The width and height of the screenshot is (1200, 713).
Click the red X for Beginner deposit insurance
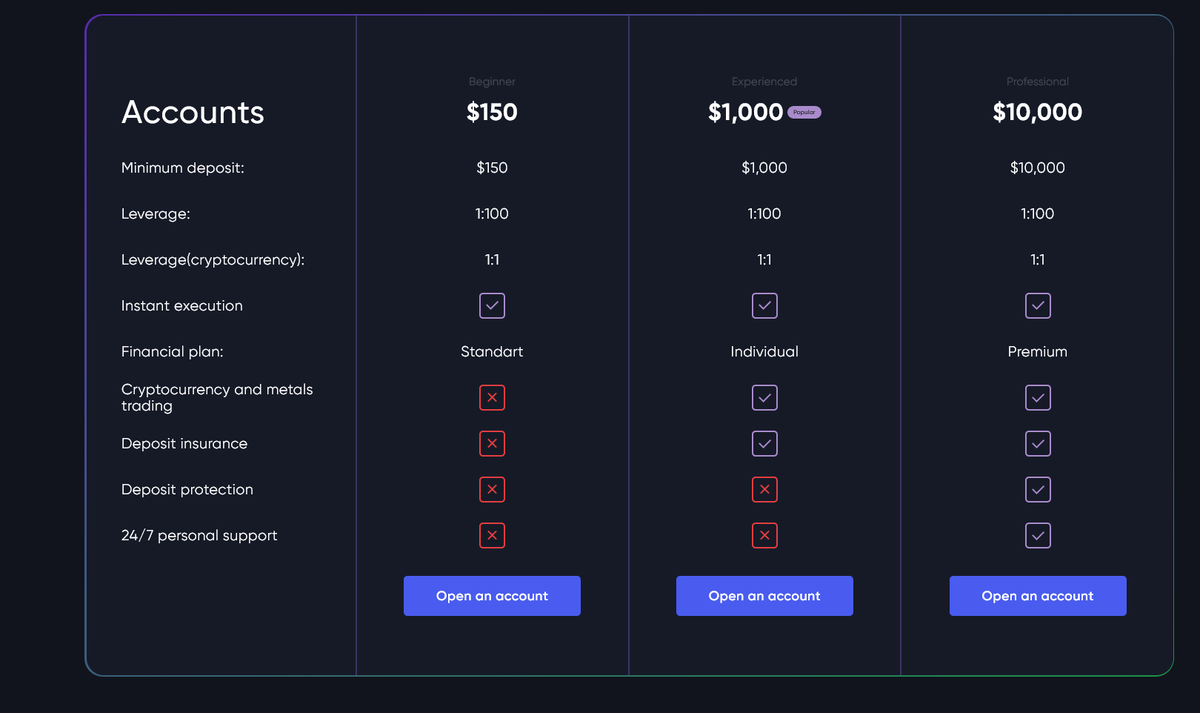tap(492, 443)
